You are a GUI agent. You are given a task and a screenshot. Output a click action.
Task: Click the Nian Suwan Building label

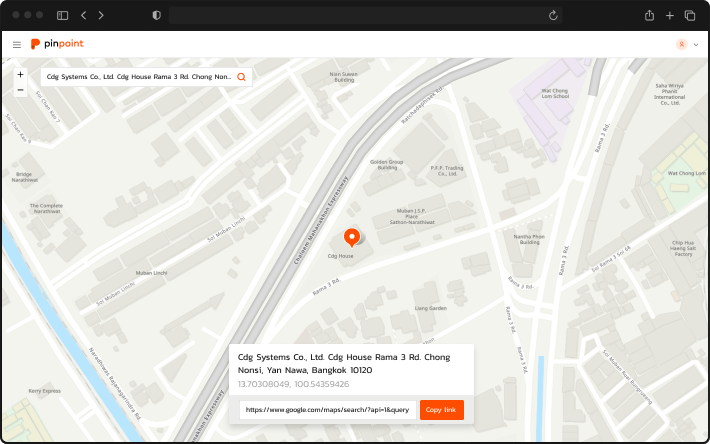tap(344, 77)
